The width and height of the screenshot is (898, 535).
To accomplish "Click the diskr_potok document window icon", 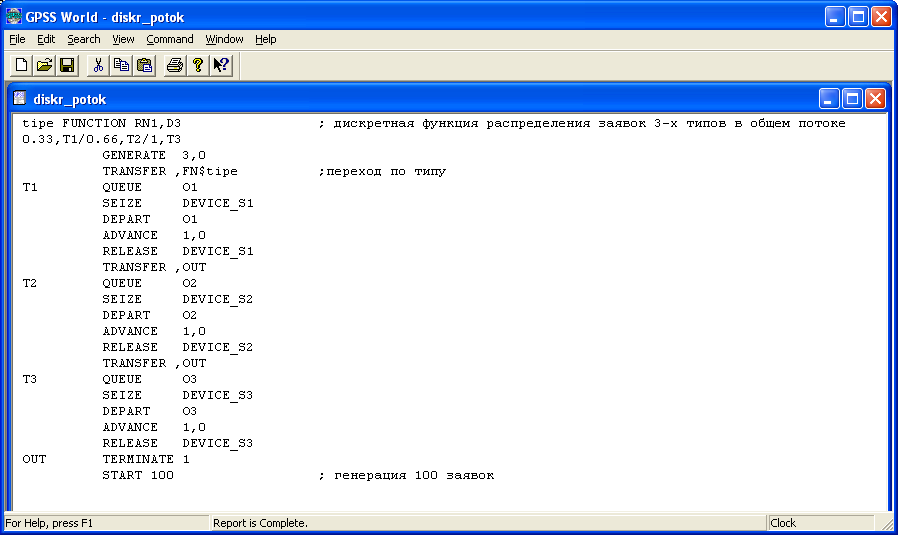I will point(19,99).
